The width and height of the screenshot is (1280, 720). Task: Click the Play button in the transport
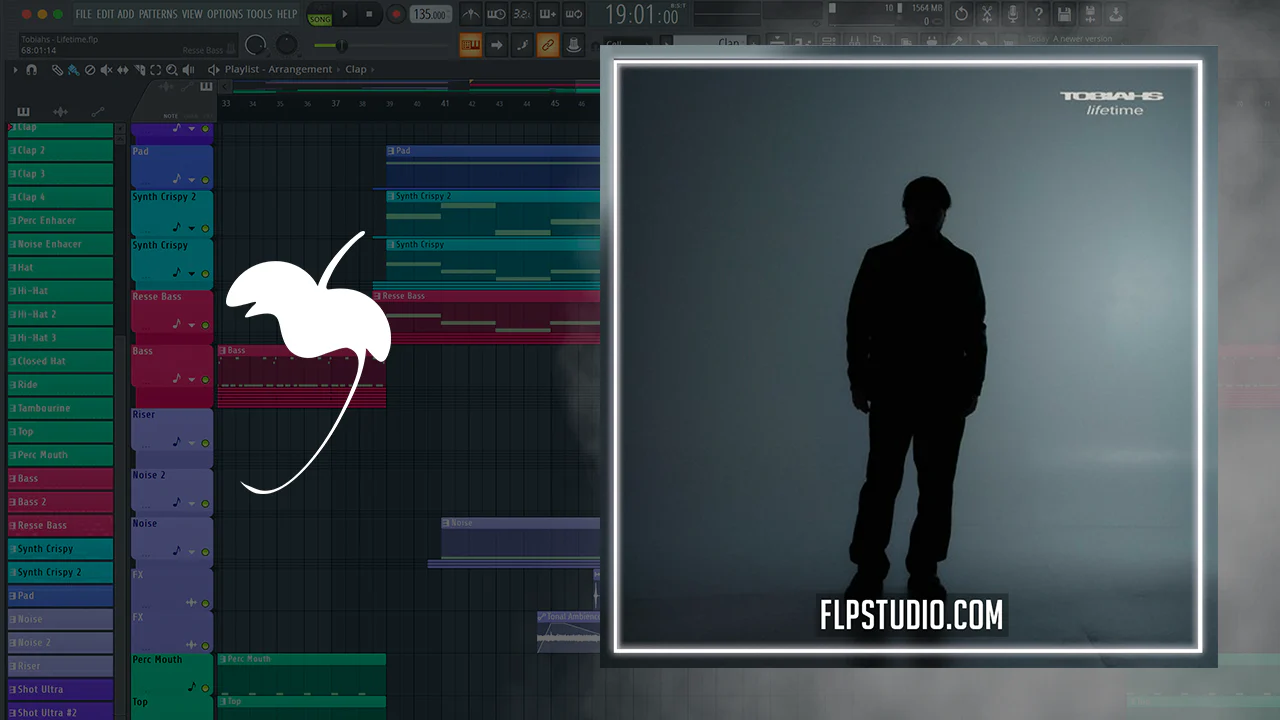[345, 15]
